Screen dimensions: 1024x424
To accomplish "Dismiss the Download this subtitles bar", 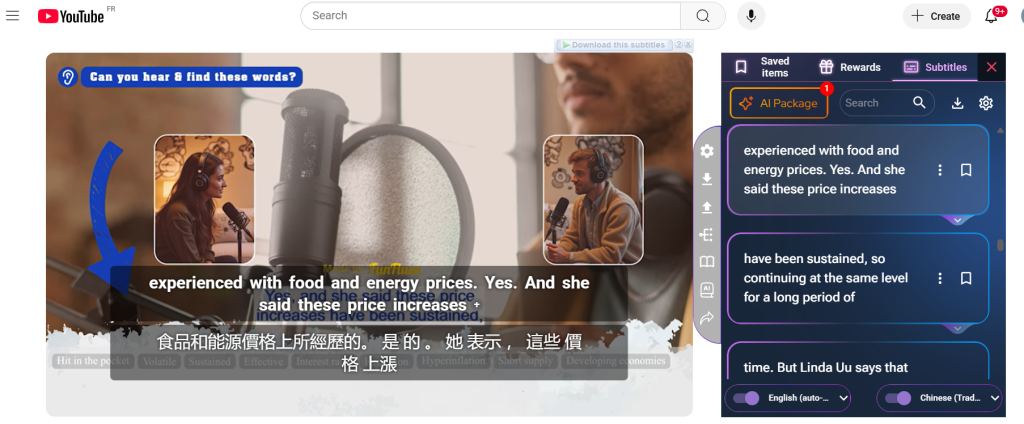I will point(688,44).
